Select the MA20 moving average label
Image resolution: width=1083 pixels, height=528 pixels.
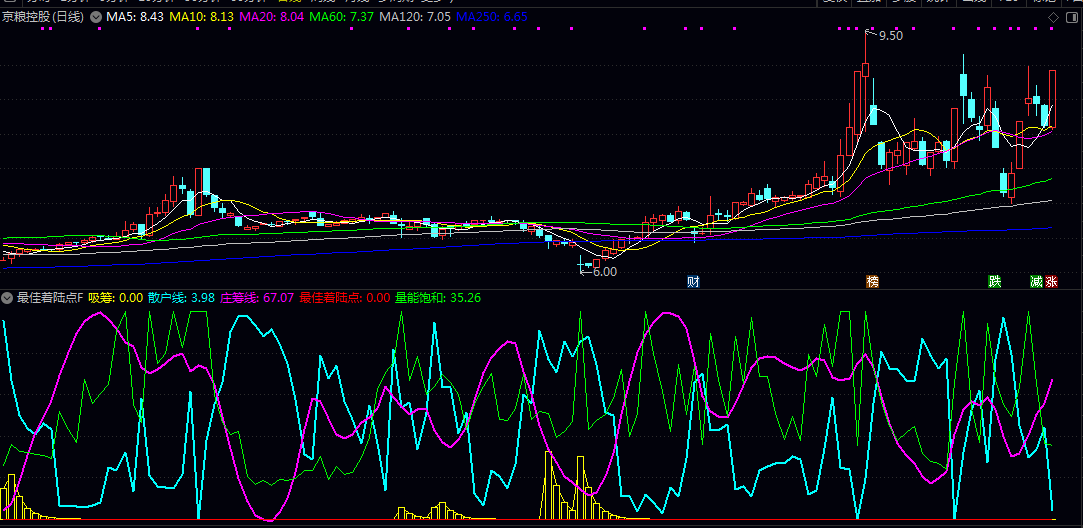point(272,17)
